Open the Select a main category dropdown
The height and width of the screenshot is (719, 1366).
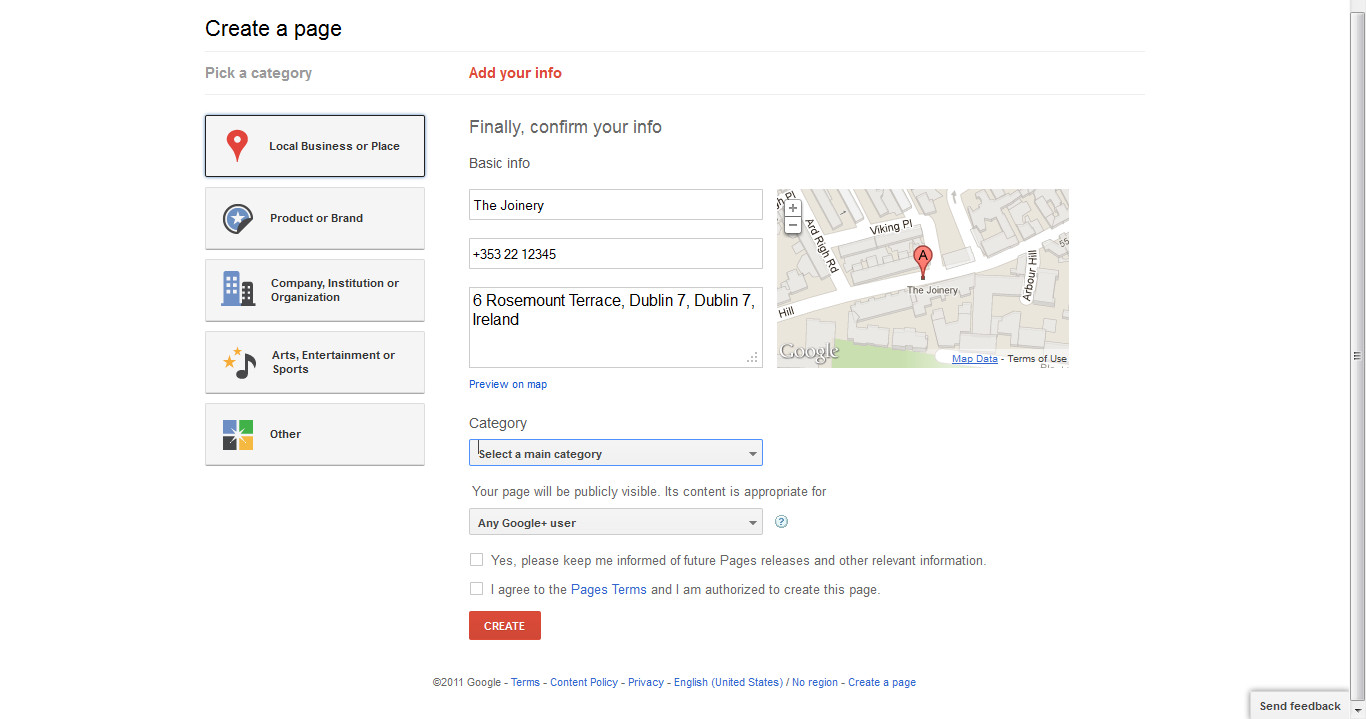coord(615,453)
